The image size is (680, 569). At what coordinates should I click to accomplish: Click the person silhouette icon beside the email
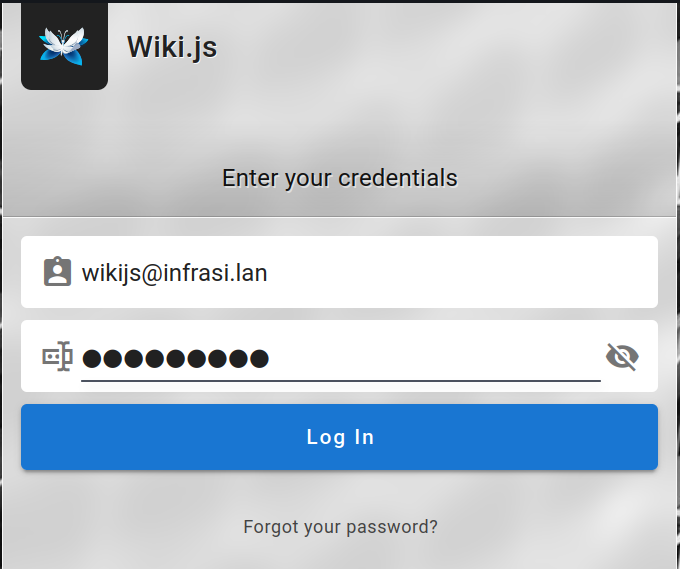57,271
